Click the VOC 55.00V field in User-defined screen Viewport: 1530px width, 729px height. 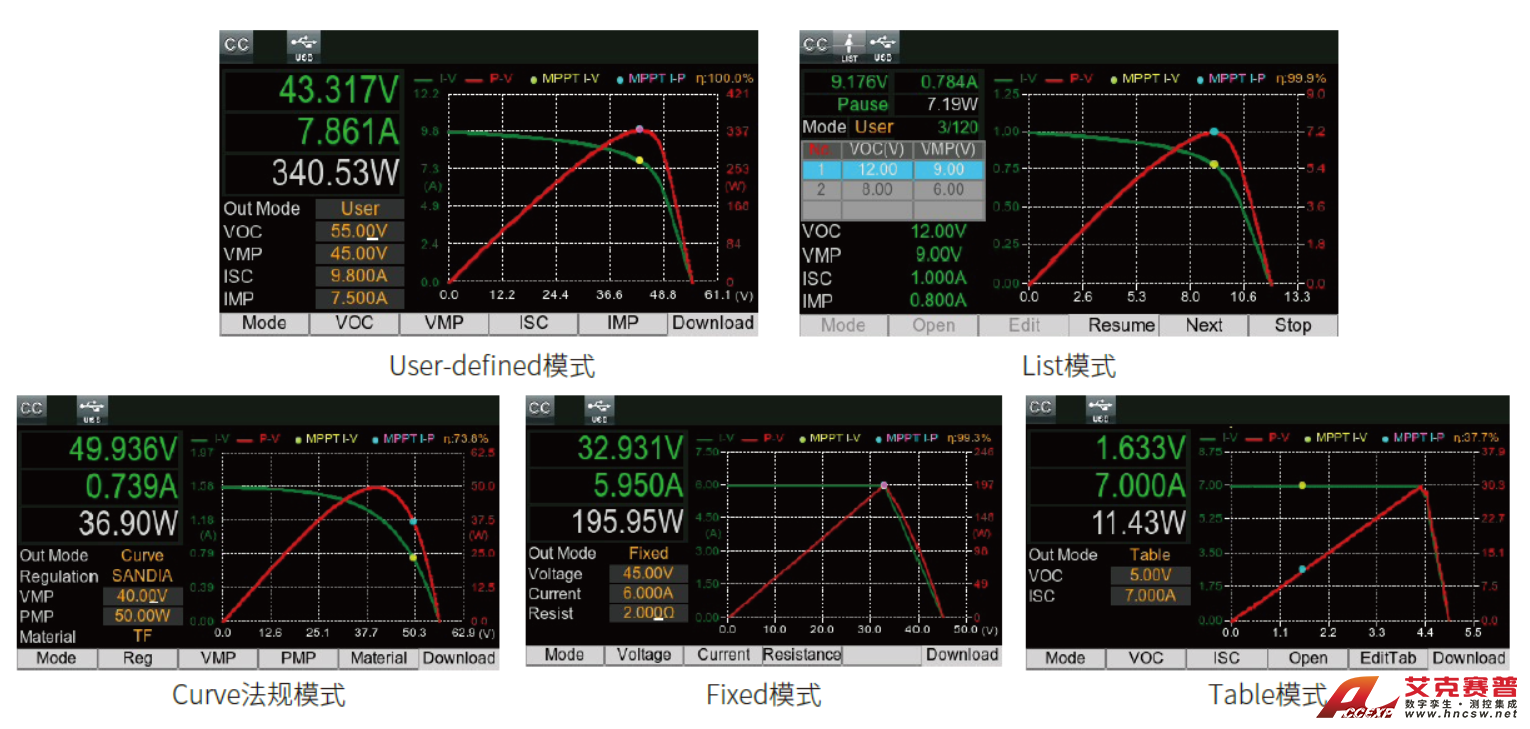click(360, 232)
